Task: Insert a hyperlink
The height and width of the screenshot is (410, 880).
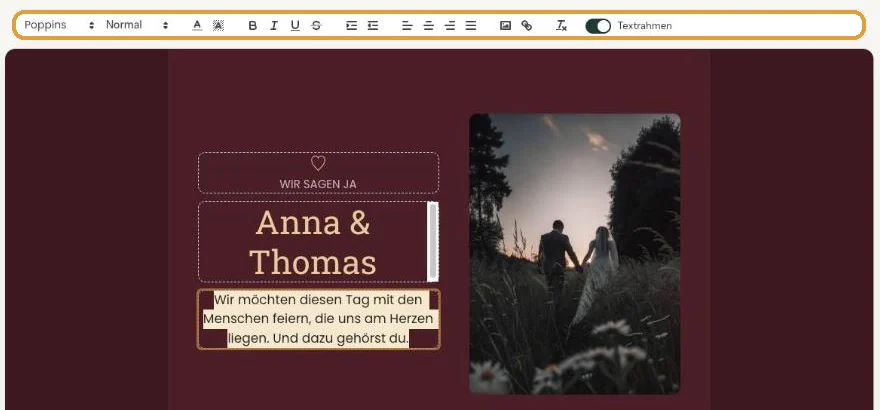Action: point(526,25)
